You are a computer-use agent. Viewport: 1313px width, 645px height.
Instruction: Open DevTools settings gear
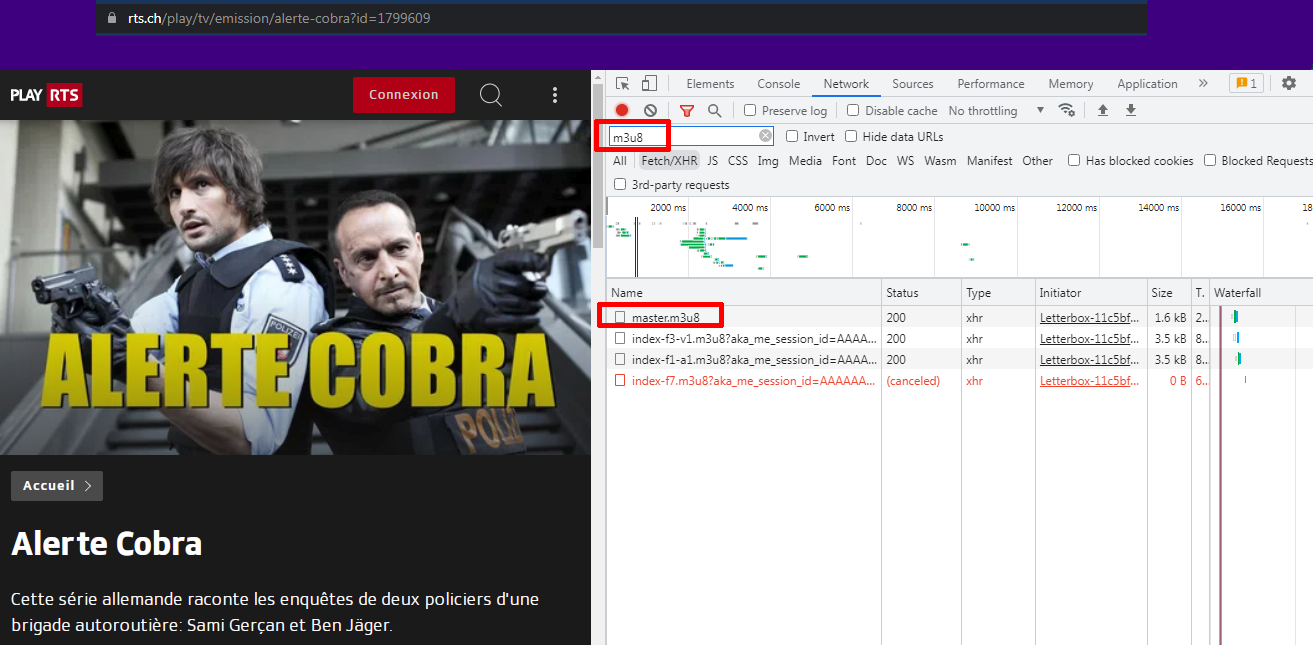click(1289, 83)
